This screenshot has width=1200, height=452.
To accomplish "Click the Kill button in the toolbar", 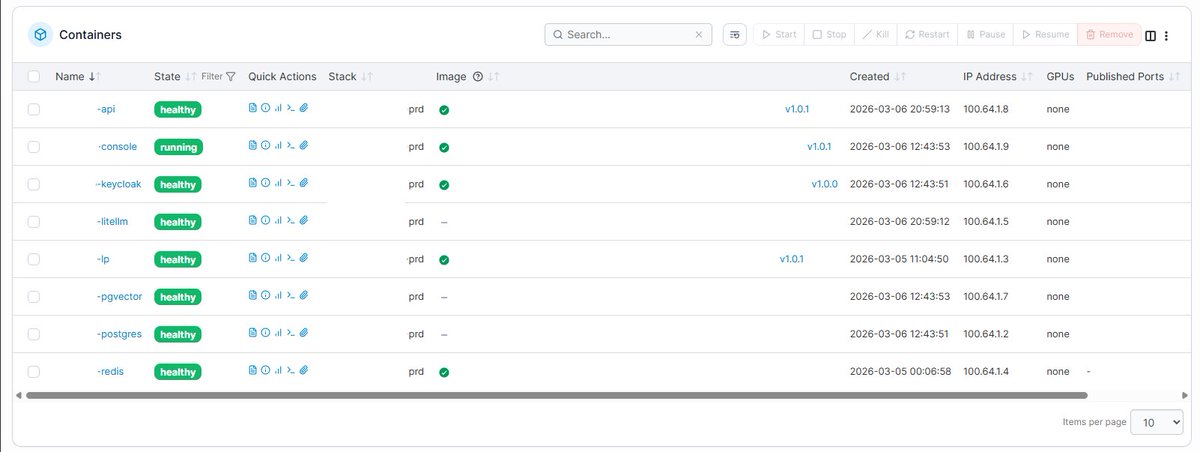I will tap(875, 34).
